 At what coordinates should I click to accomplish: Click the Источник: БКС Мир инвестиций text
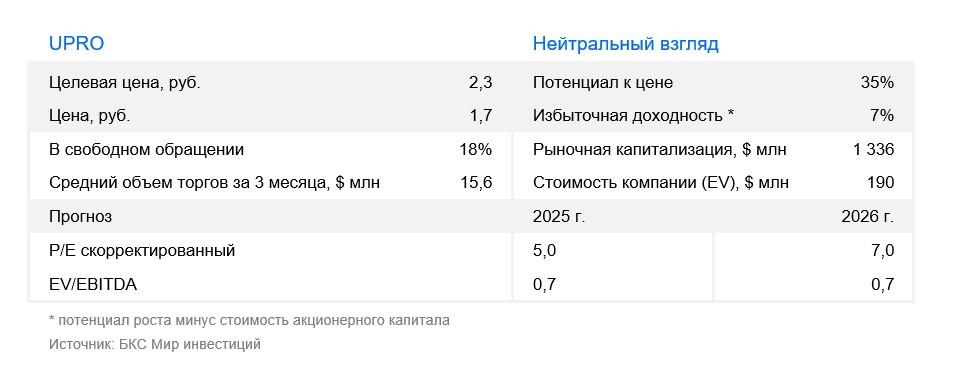[x=155, y=345]
